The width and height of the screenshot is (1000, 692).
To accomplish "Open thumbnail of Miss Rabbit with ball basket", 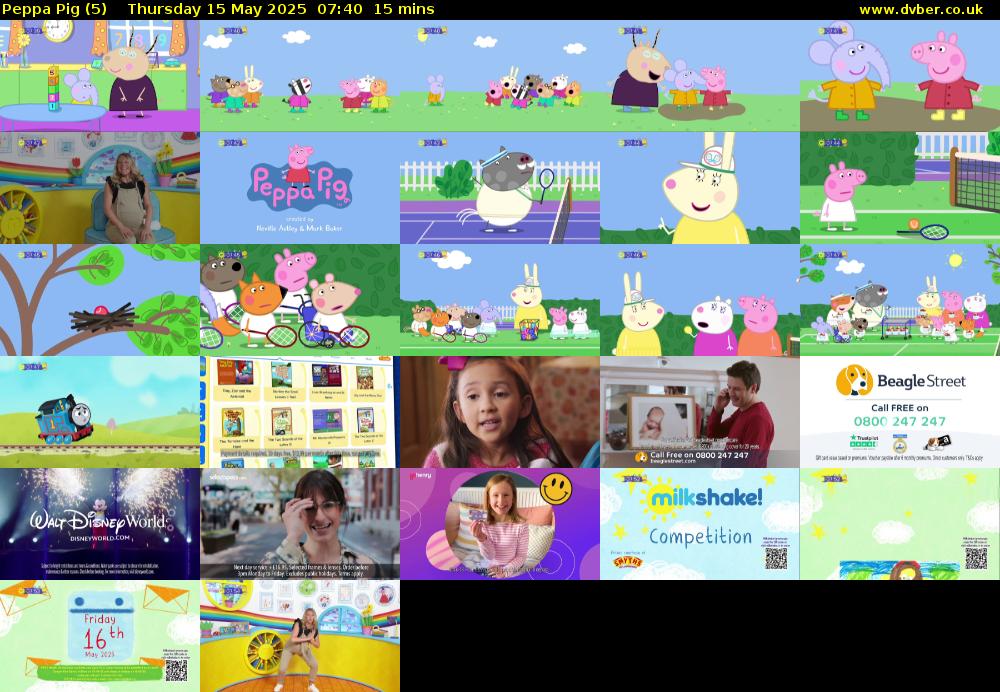I will [500, 300].
